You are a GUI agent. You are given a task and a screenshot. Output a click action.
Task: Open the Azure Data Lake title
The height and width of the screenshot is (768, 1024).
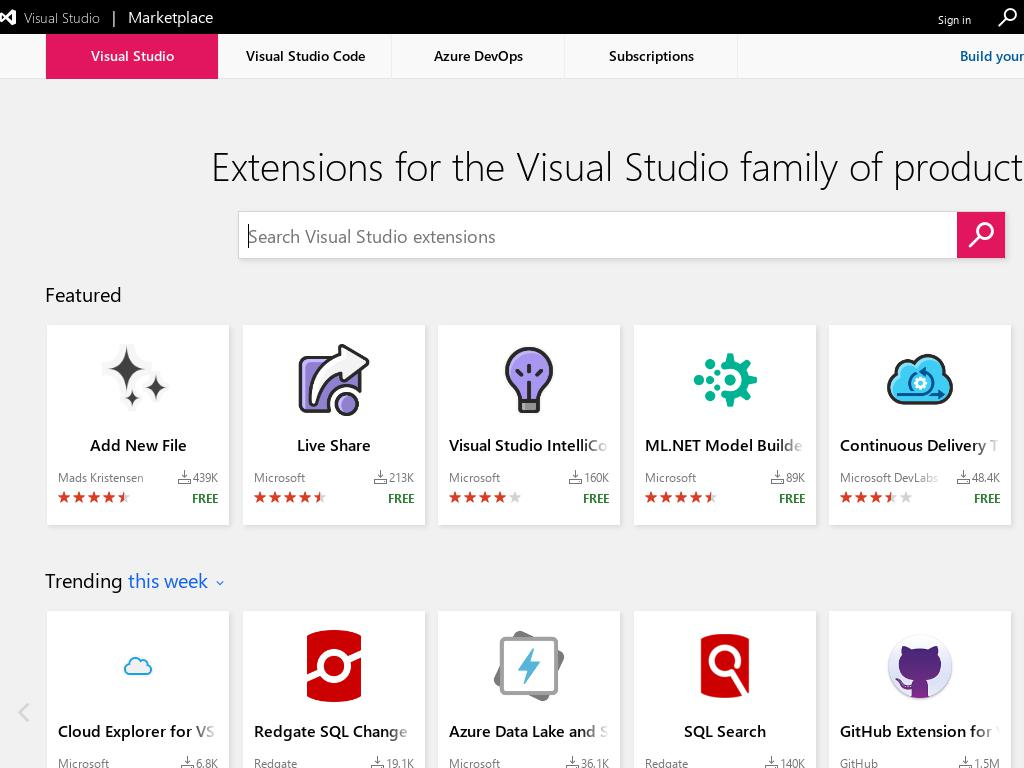[x=528, y=731]
